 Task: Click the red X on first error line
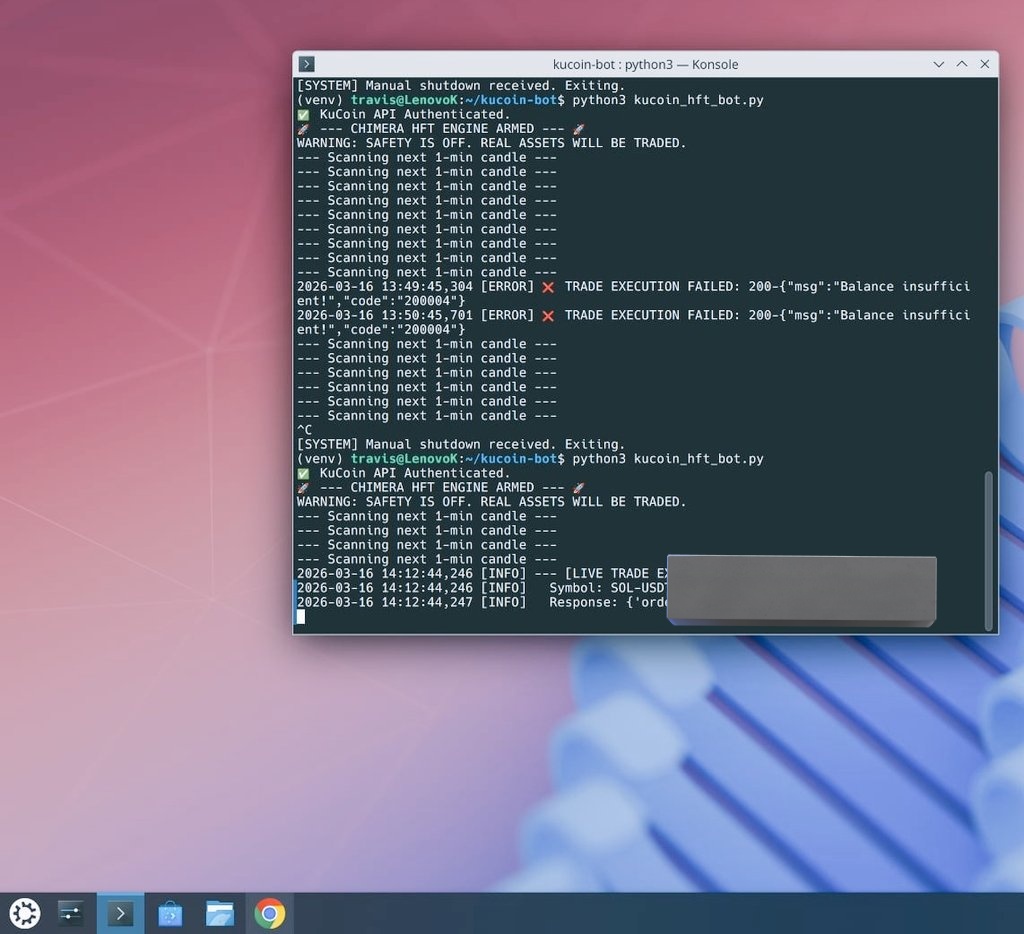click(x=547, y=287)
